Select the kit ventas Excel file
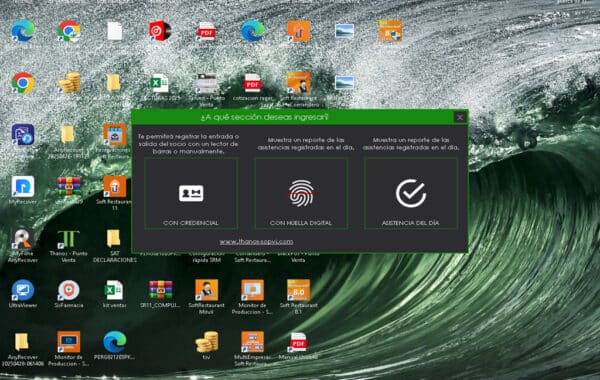 click(x=114, y=294)
